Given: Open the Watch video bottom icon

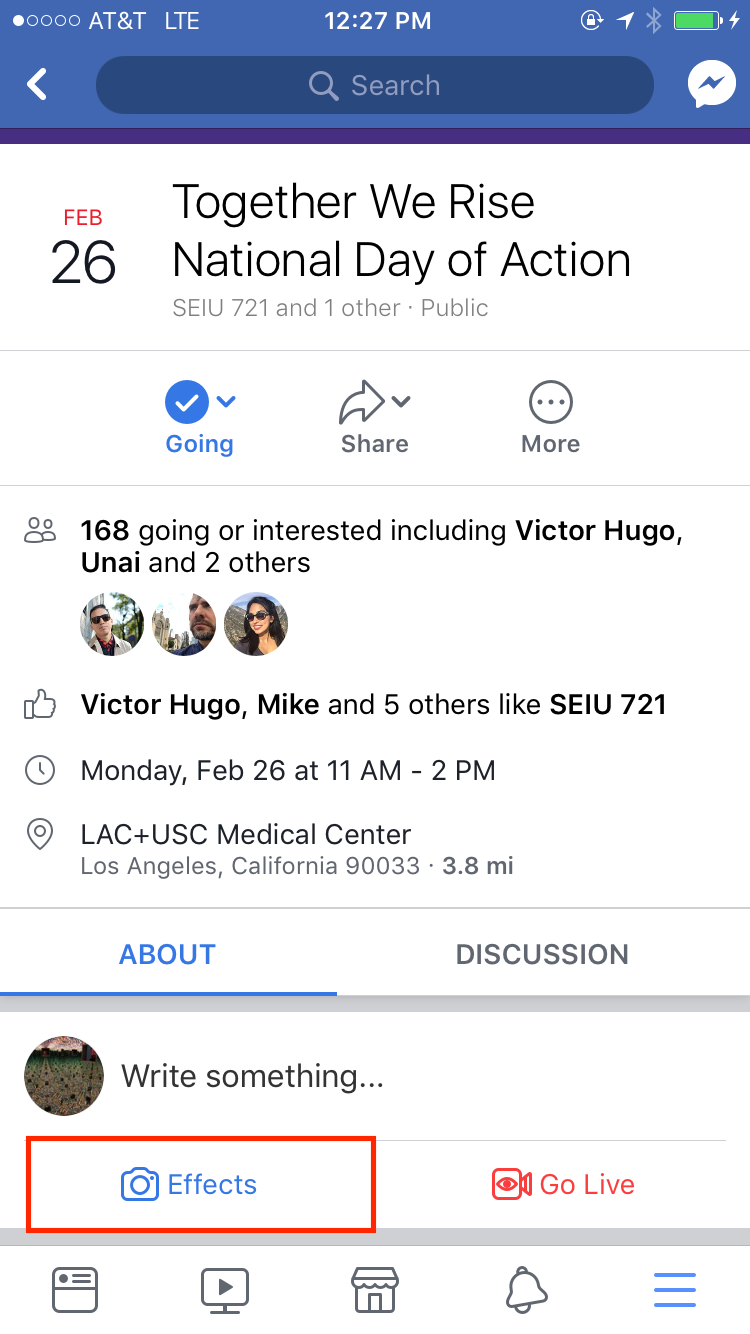Looking at the screenshot, I should [225, 1290].
